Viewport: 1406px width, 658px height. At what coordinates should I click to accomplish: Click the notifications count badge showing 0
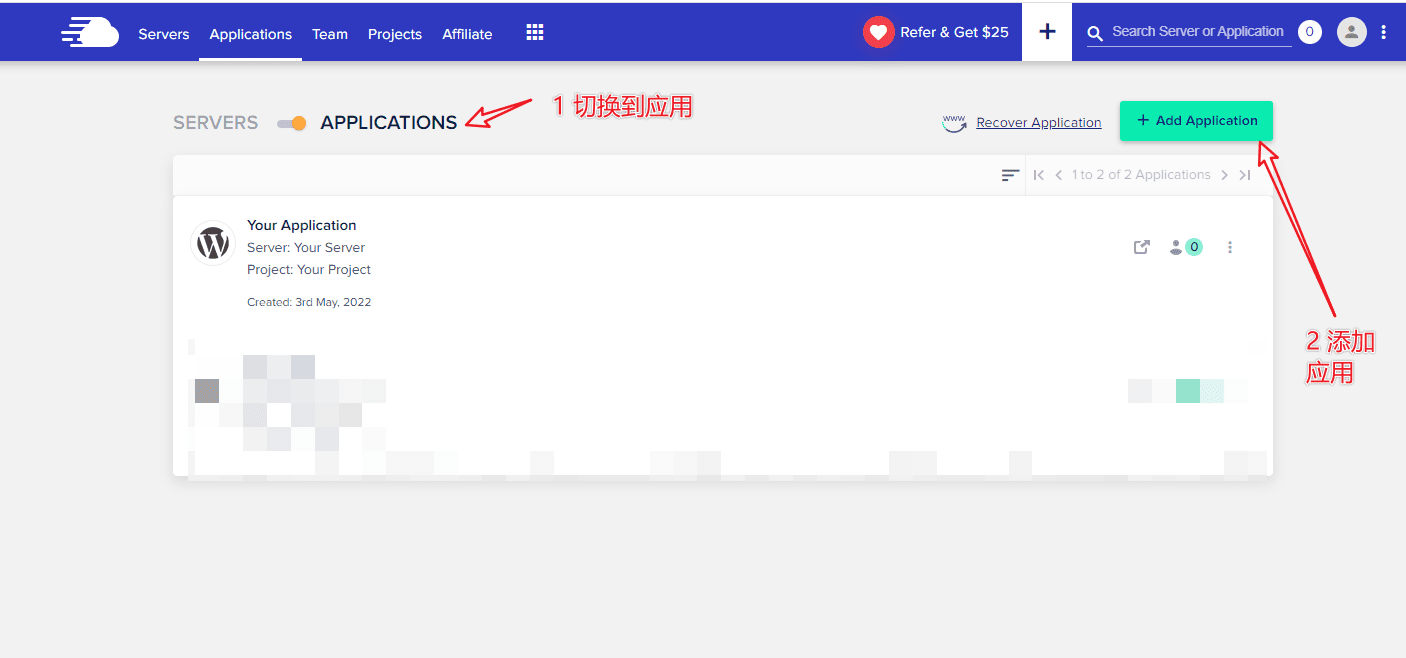[1309, 31]
